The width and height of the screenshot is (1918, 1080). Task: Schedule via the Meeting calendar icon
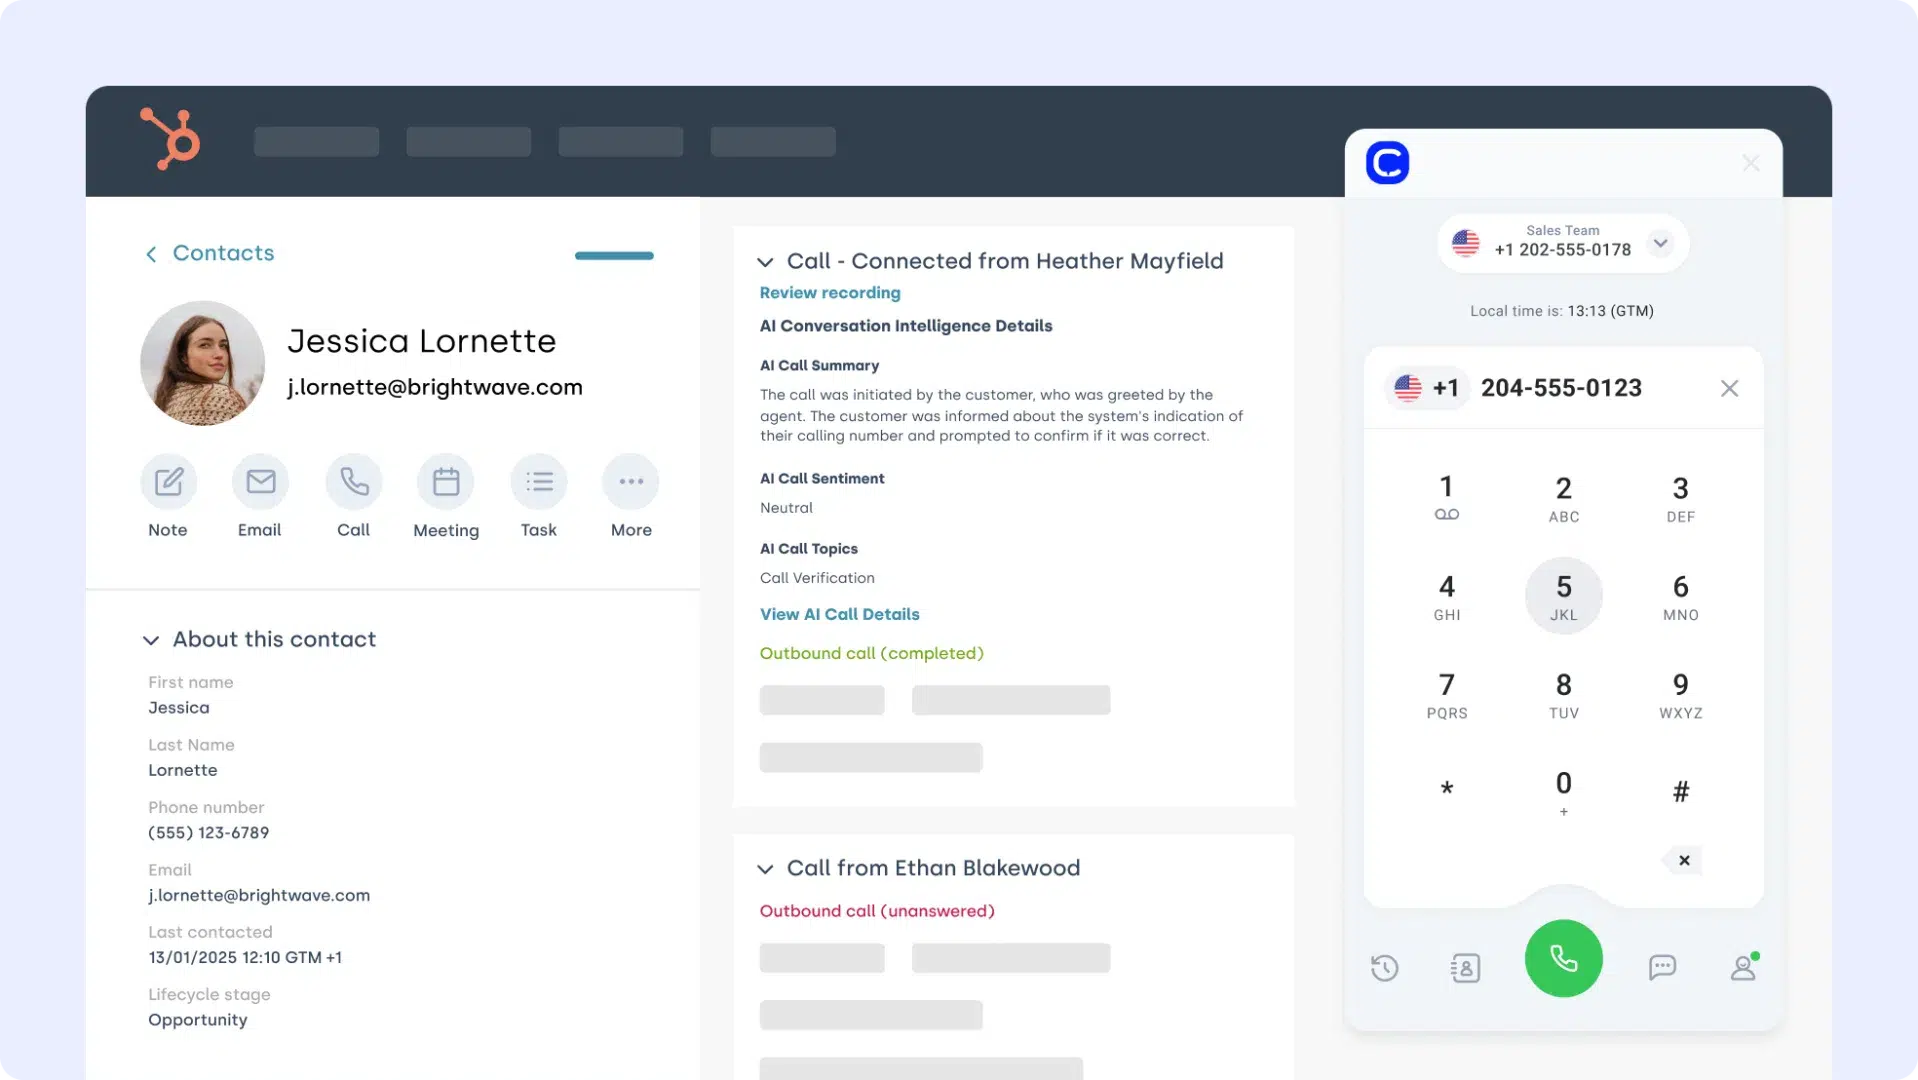click(x=446, y=482)
